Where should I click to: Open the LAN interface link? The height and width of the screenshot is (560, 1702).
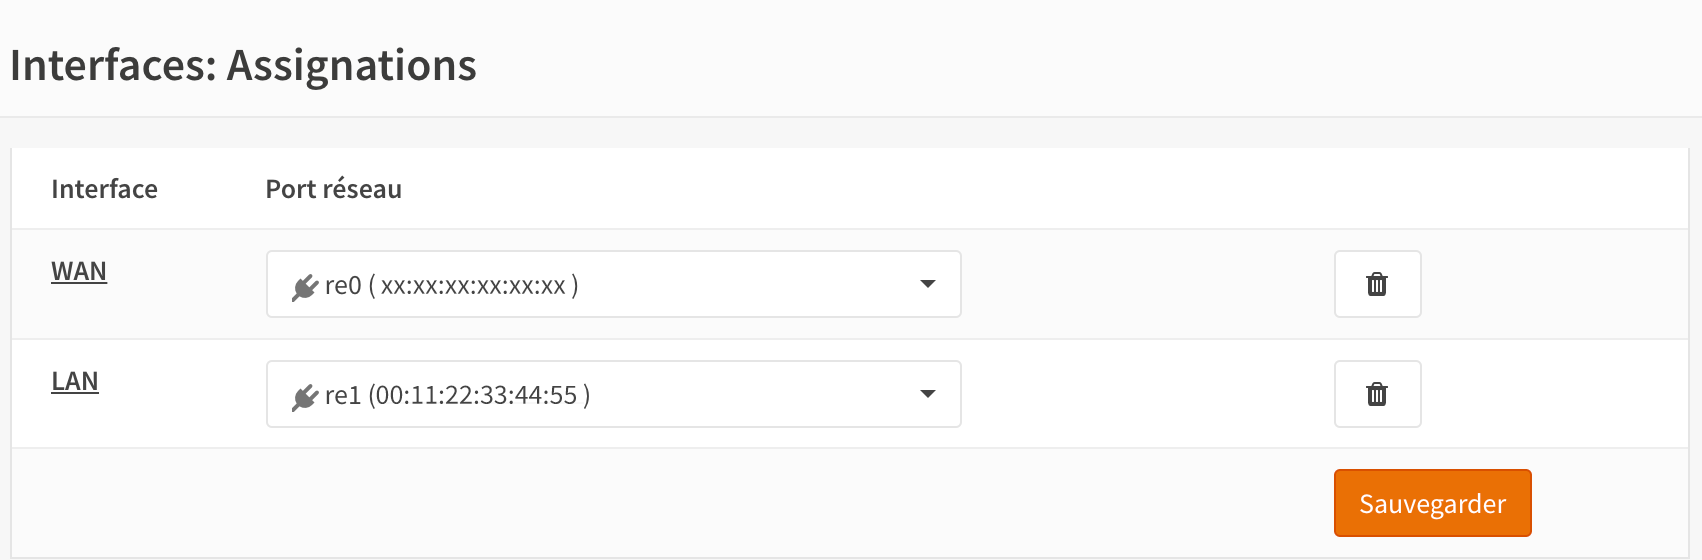point(75,382)
